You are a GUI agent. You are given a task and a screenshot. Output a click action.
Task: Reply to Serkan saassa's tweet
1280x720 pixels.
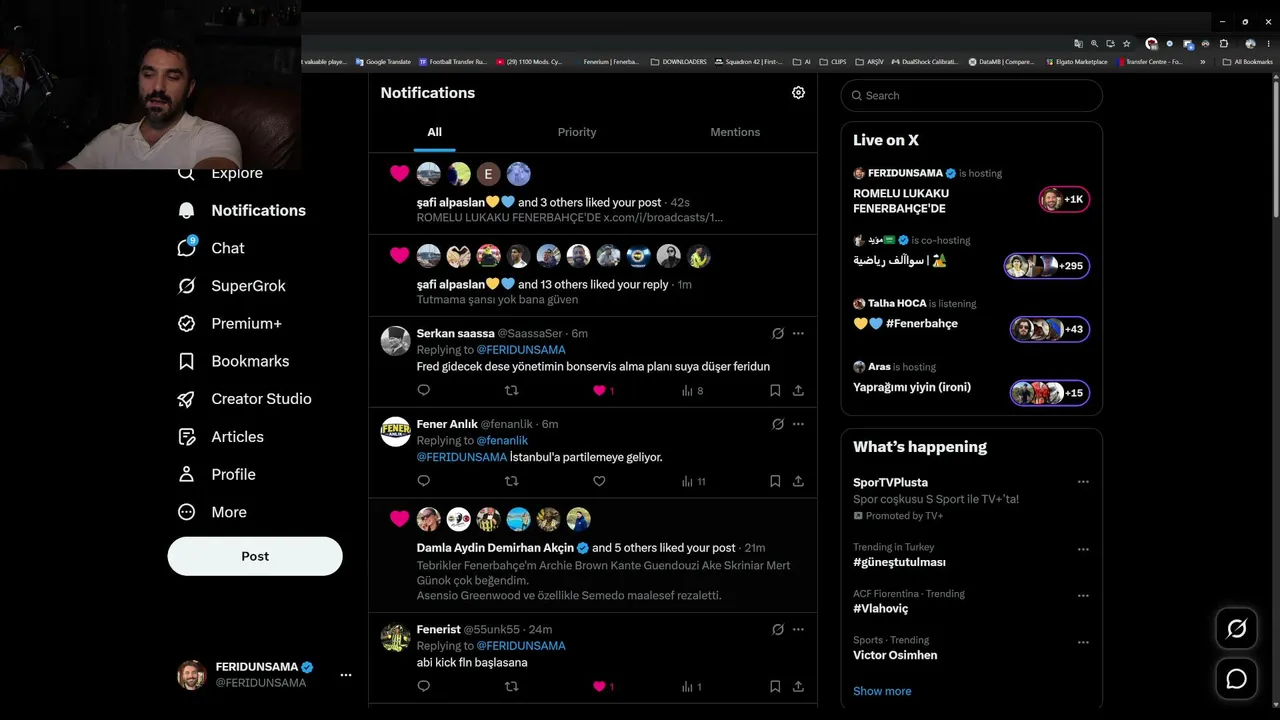(423, 391)
